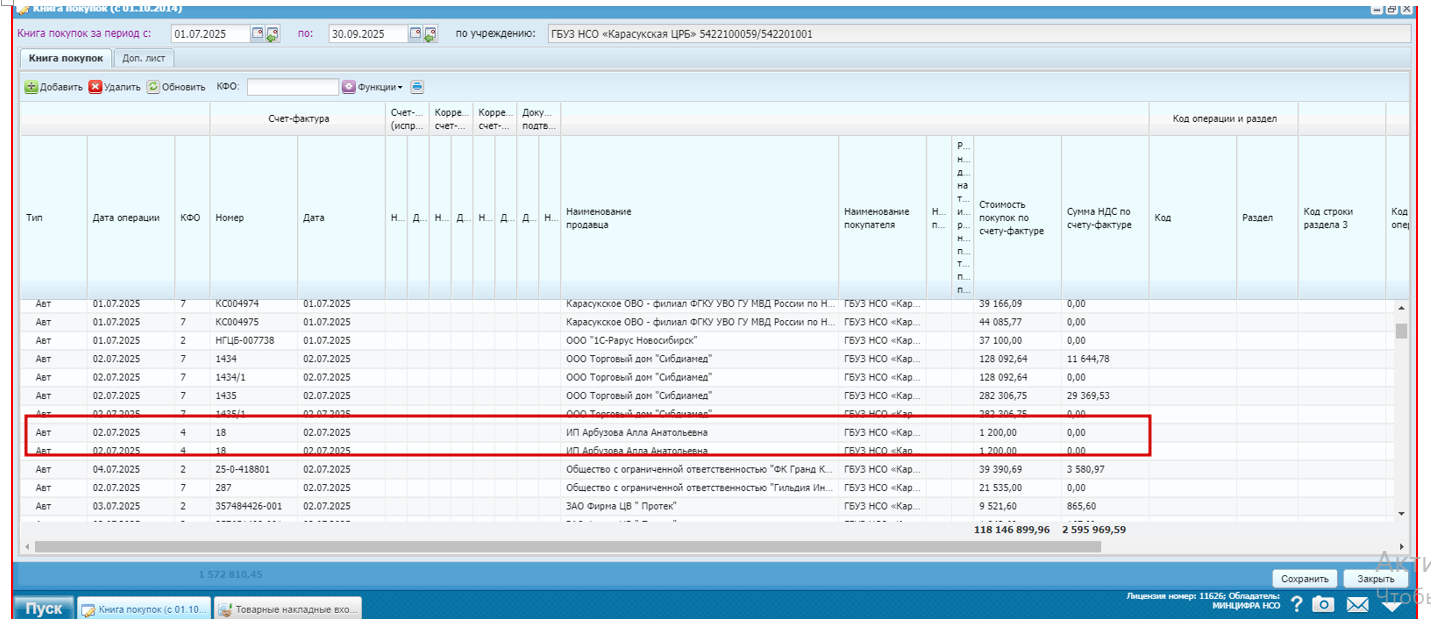Open the Пуск start menu
1431x619 pixels.
click(x=44, y=608)
